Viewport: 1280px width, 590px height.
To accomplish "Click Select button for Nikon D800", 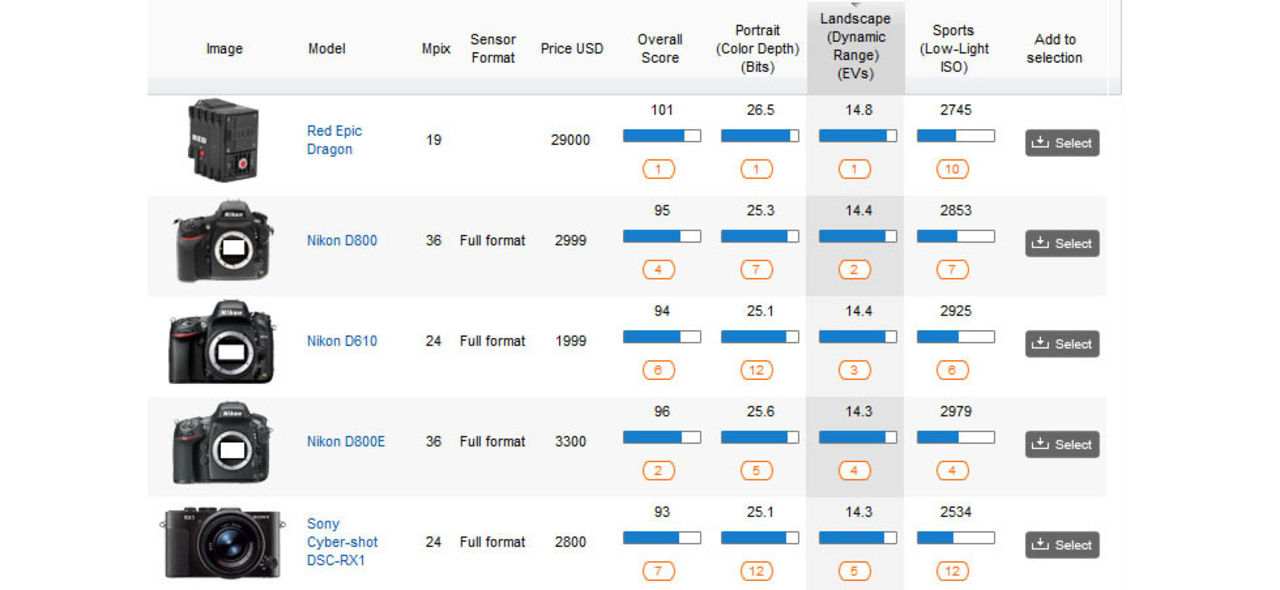I will [x=1062, y=243].
